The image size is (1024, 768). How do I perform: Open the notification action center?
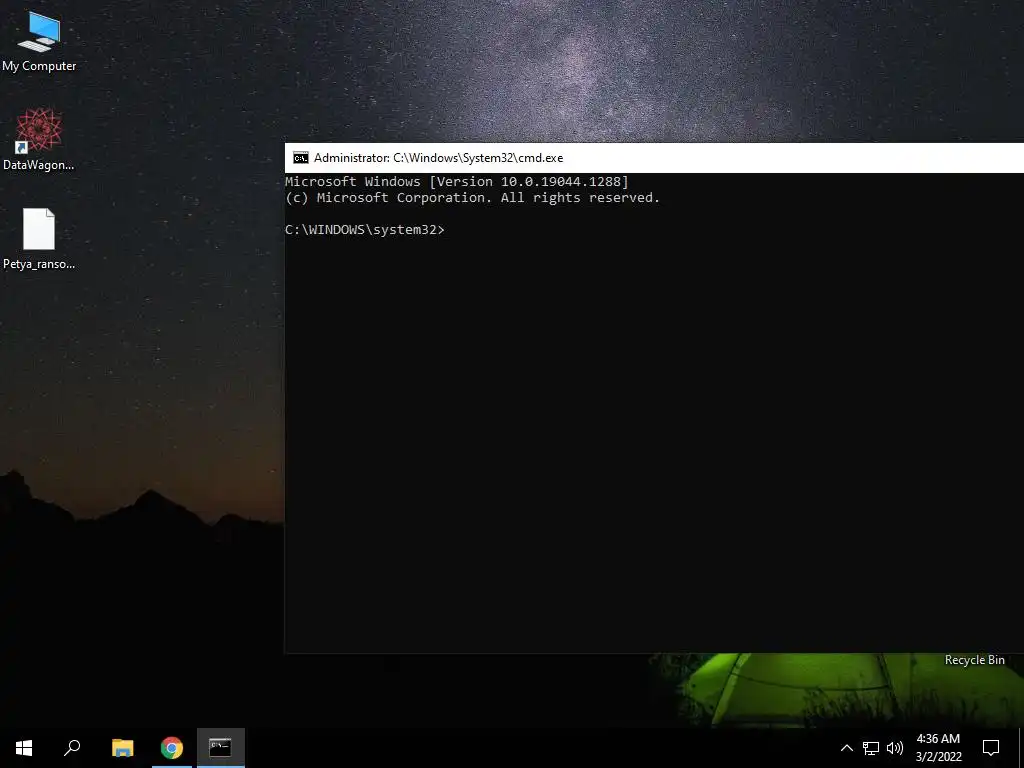(x=991, y=748)
